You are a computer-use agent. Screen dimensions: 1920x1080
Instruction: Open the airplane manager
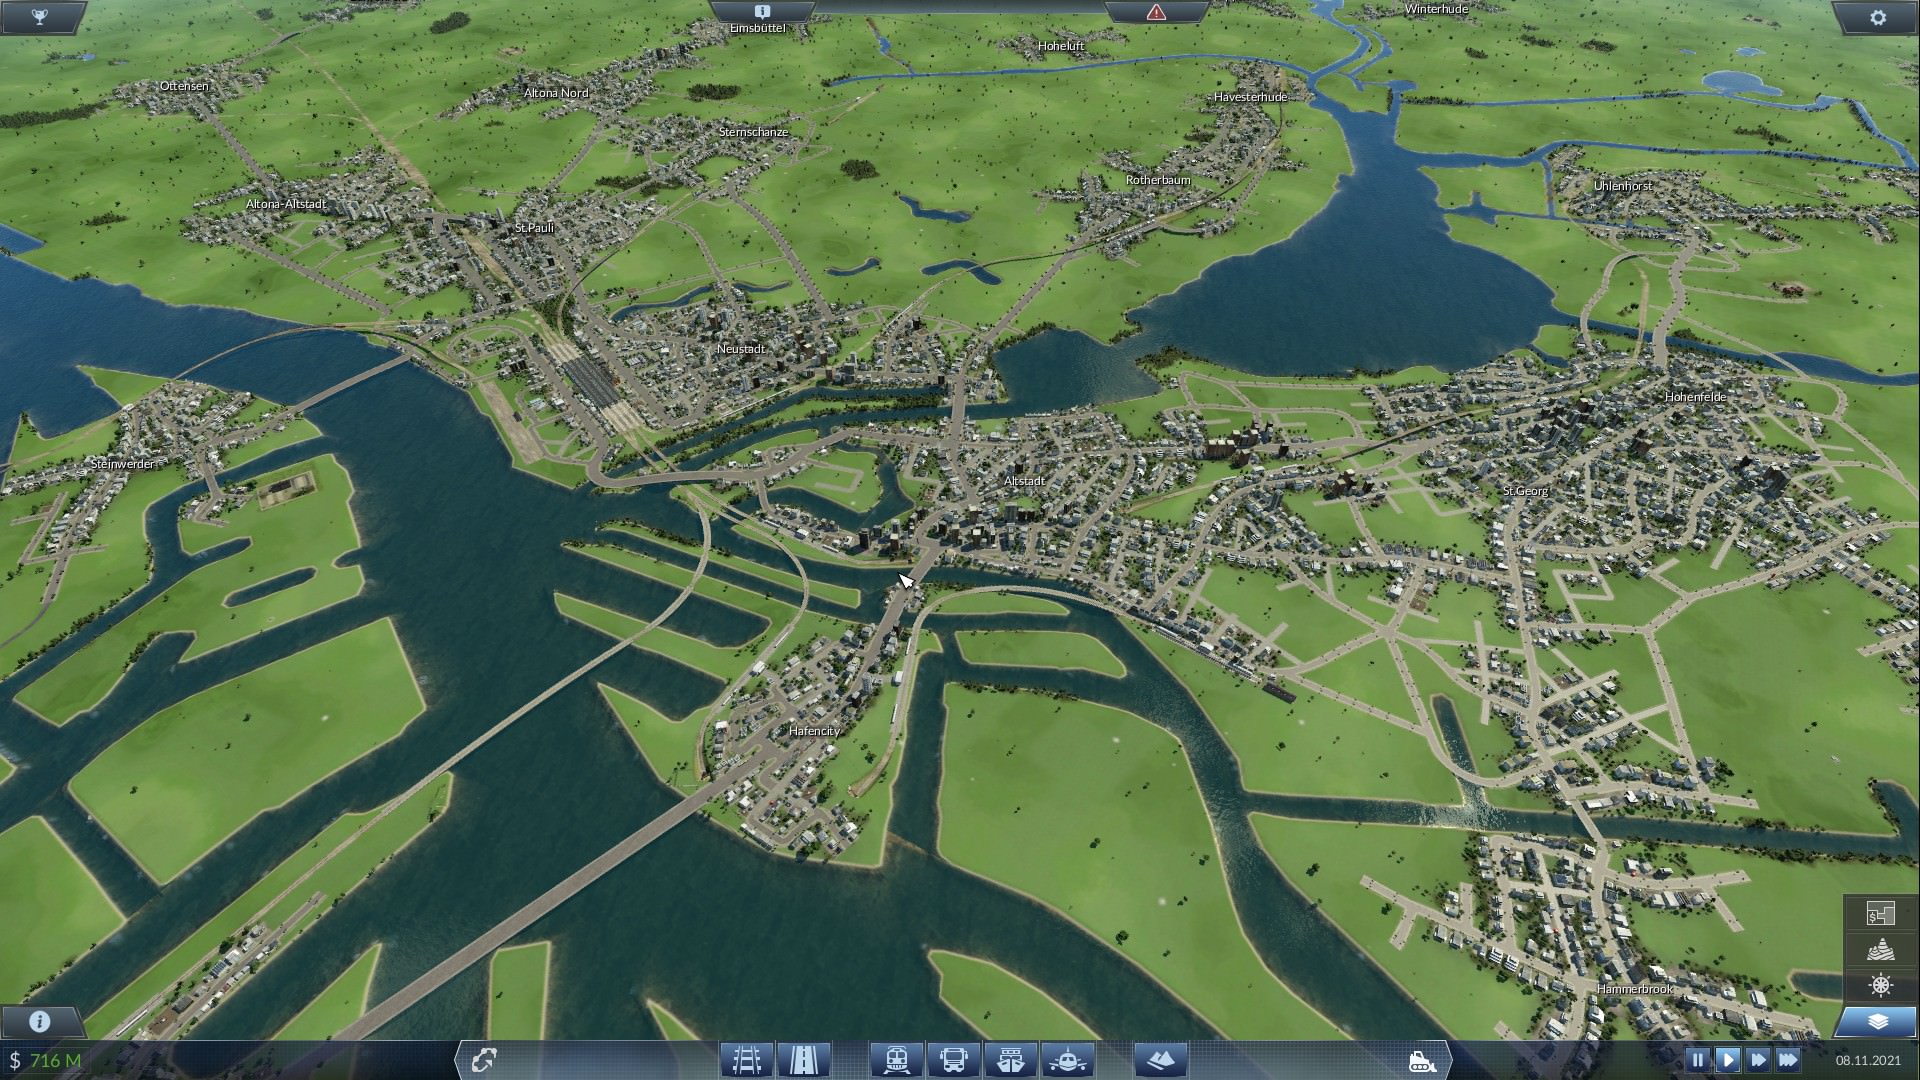click(x=1067, y=1059)
